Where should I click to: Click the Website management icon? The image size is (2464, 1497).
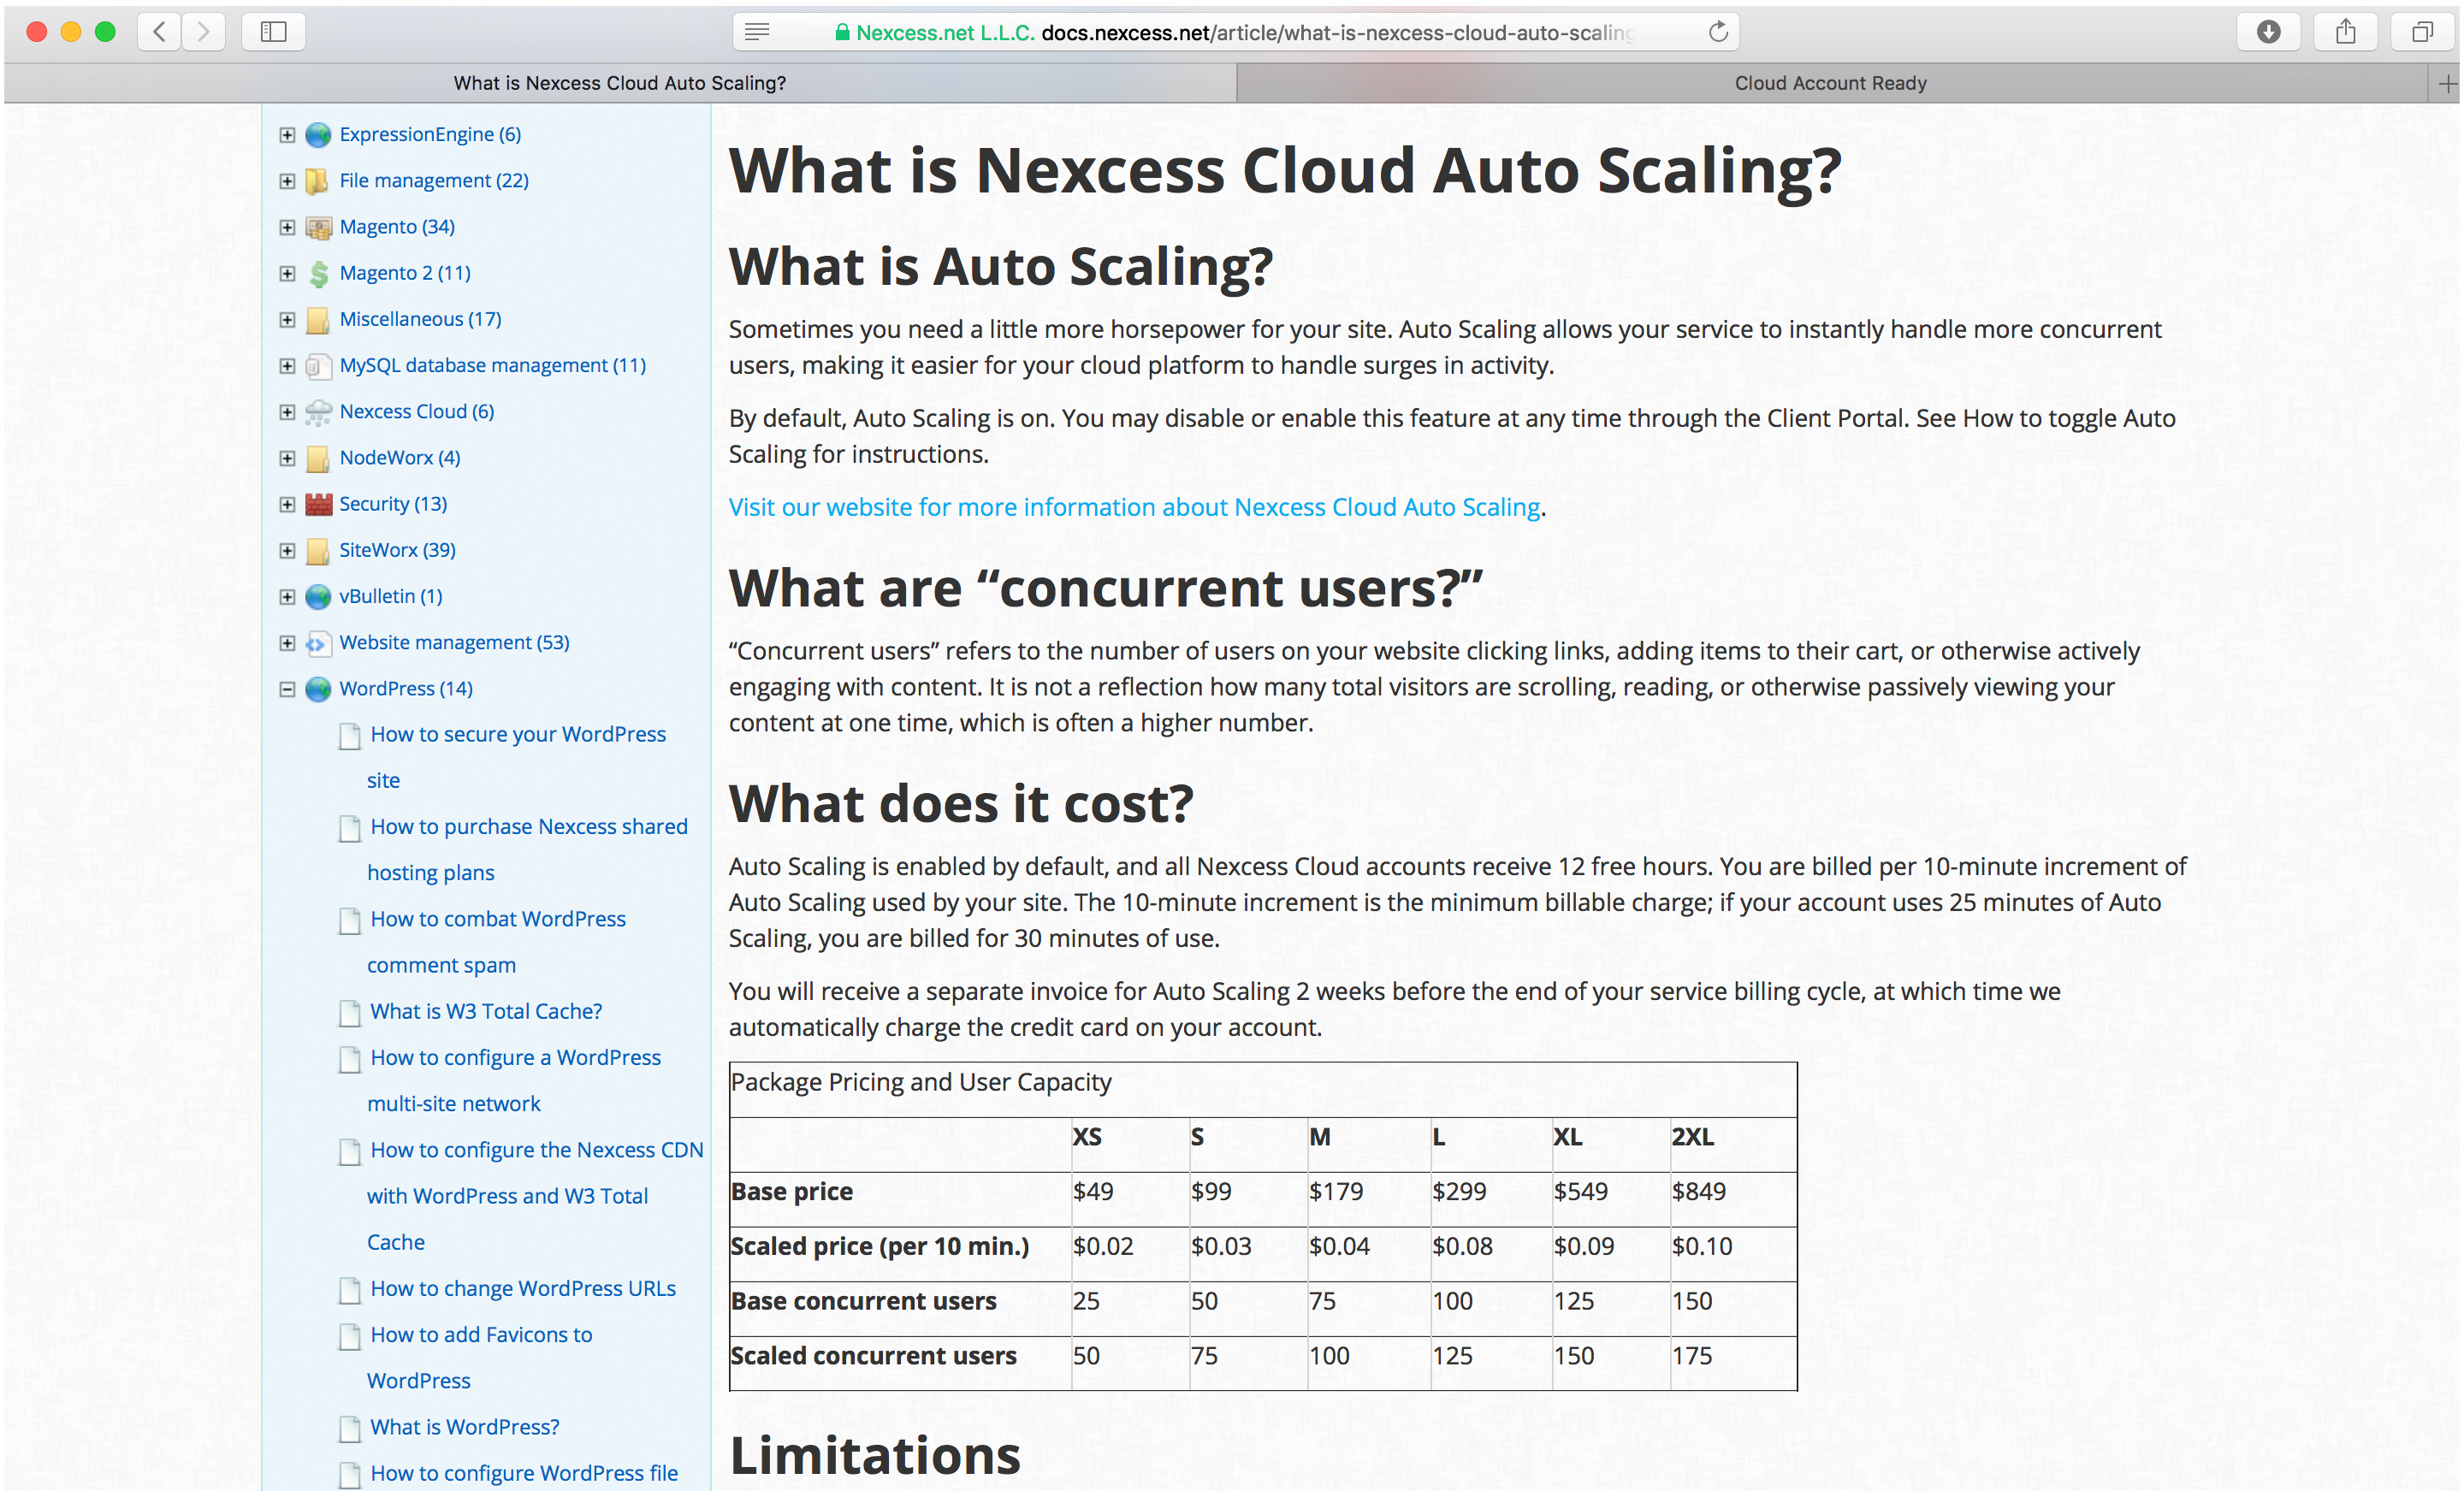[318, 643]
